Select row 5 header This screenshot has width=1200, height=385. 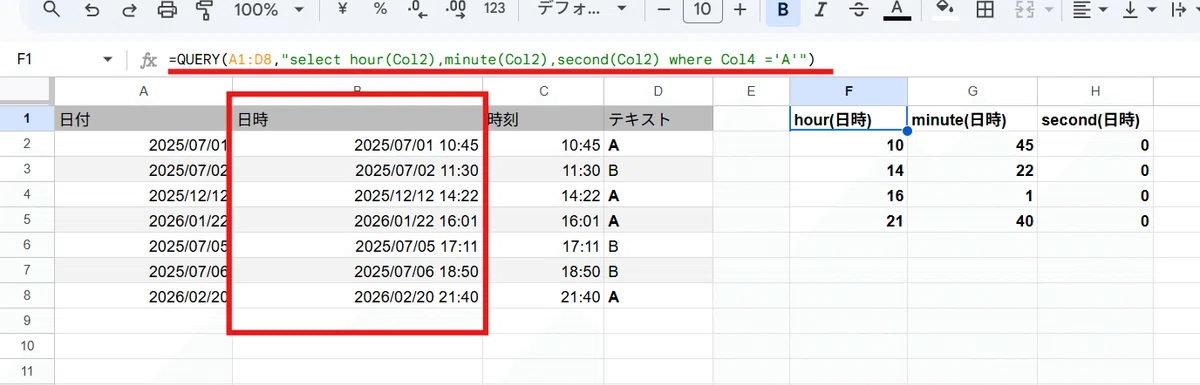click(27, 220)
